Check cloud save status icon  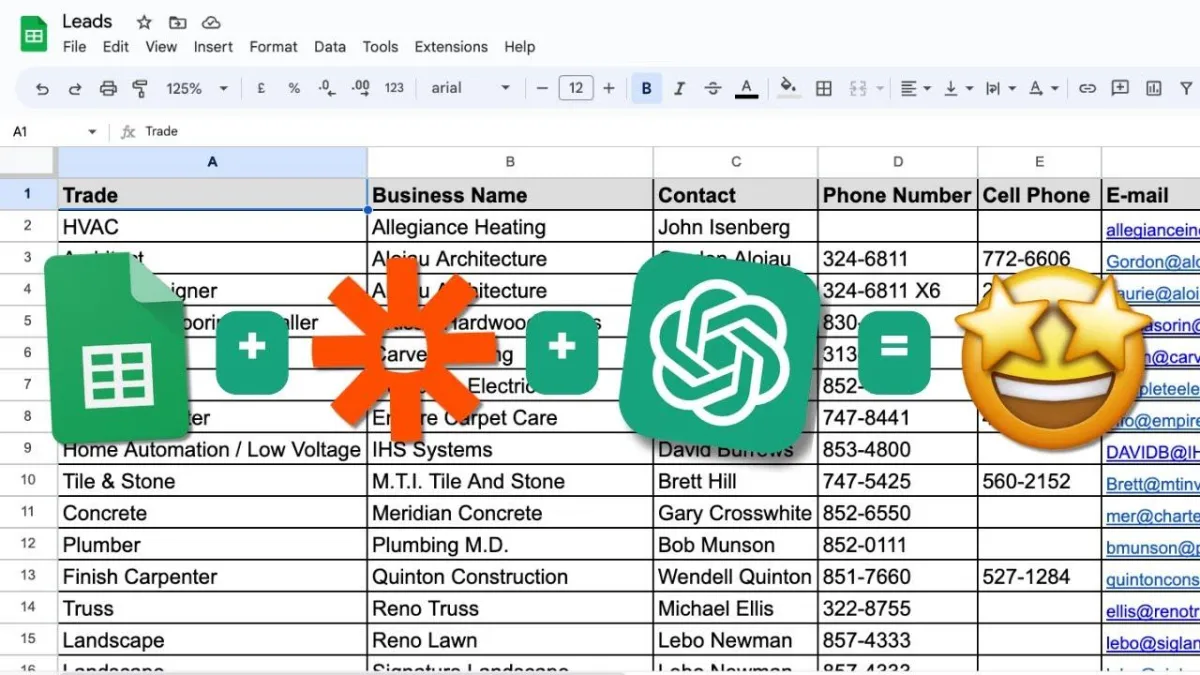210,22
